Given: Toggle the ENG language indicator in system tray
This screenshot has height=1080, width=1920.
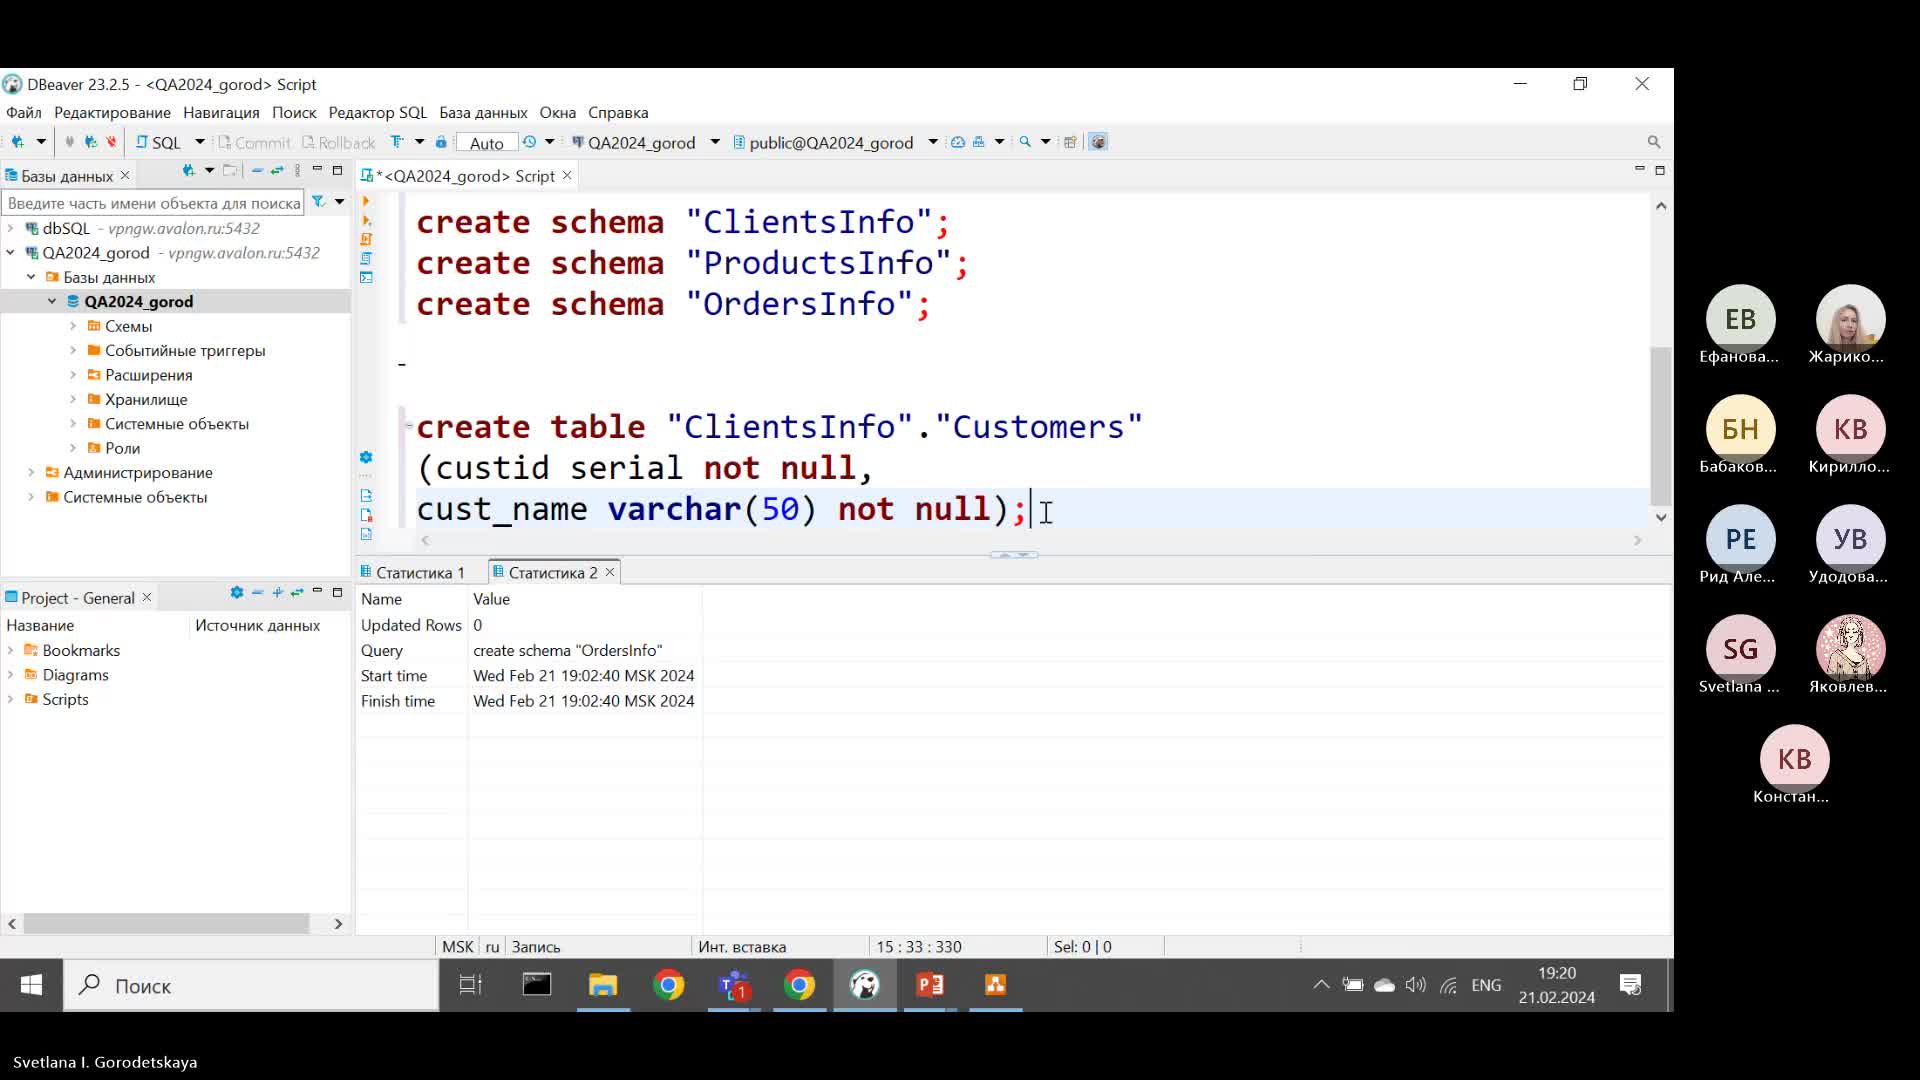Looking at the screenshot, I should pyautogui.click(x=1486, y=985).
